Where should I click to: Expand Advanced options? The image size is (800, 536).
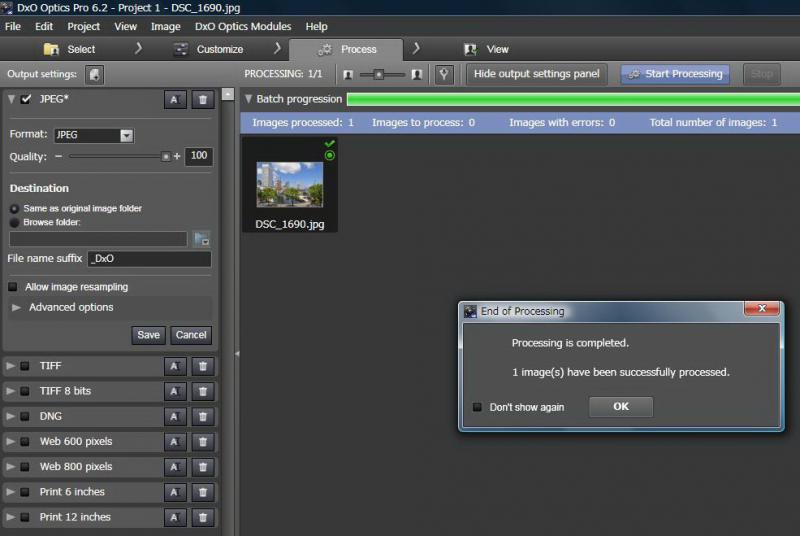click(x=16, y=308)
